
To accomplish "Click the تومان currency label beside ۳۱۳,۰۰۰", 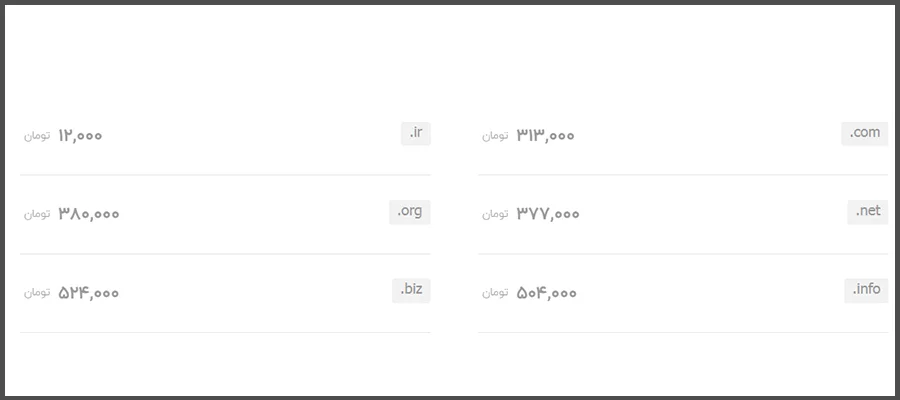I will pos(495,137).
